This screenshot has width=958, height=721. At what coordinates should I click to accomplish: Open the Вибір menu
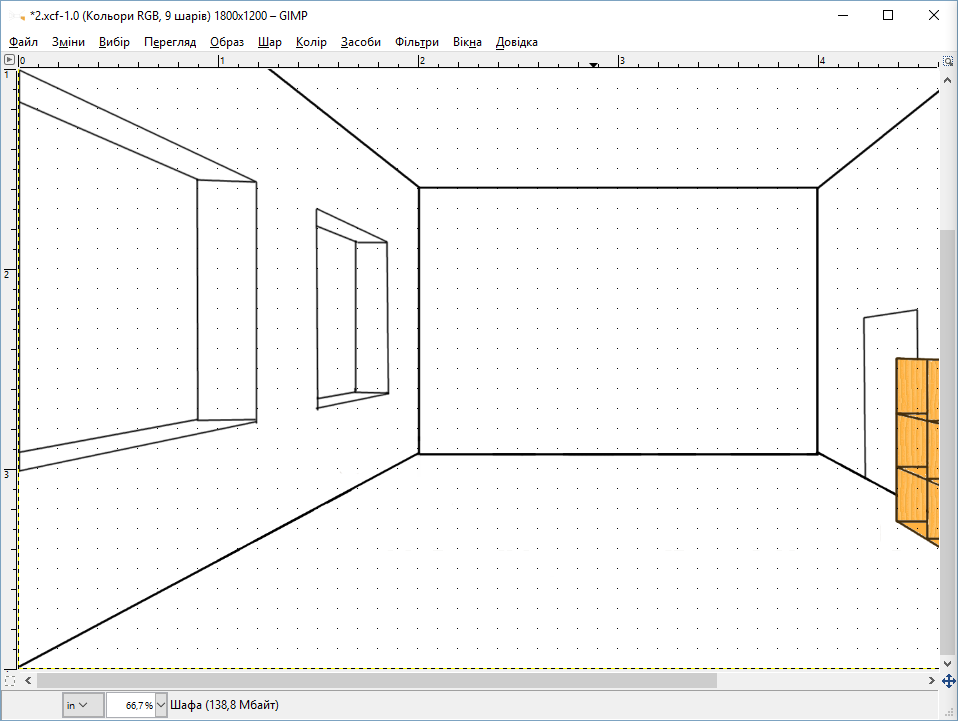pyautogui.click(x=114, y=42)
